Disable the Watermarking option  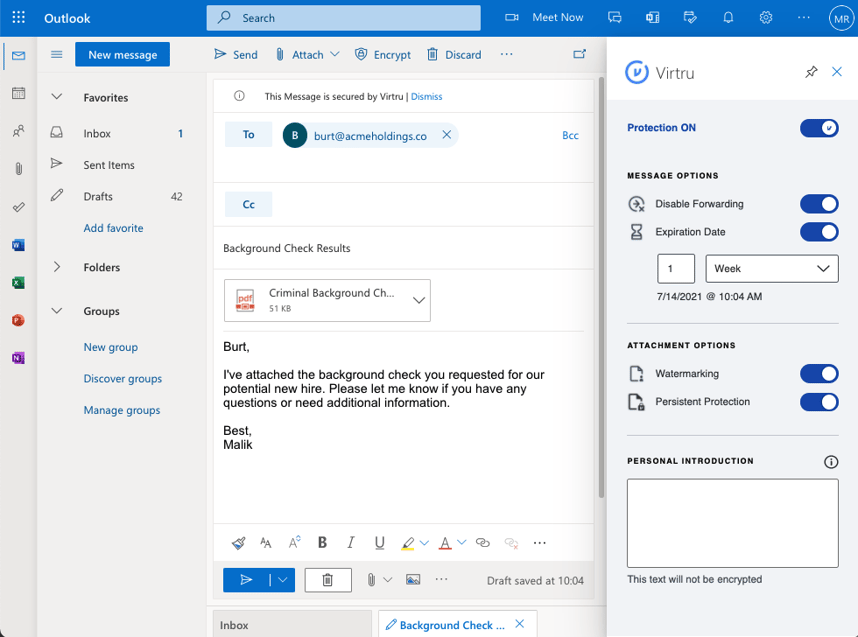pyautogui.click(x=819, y=373)
